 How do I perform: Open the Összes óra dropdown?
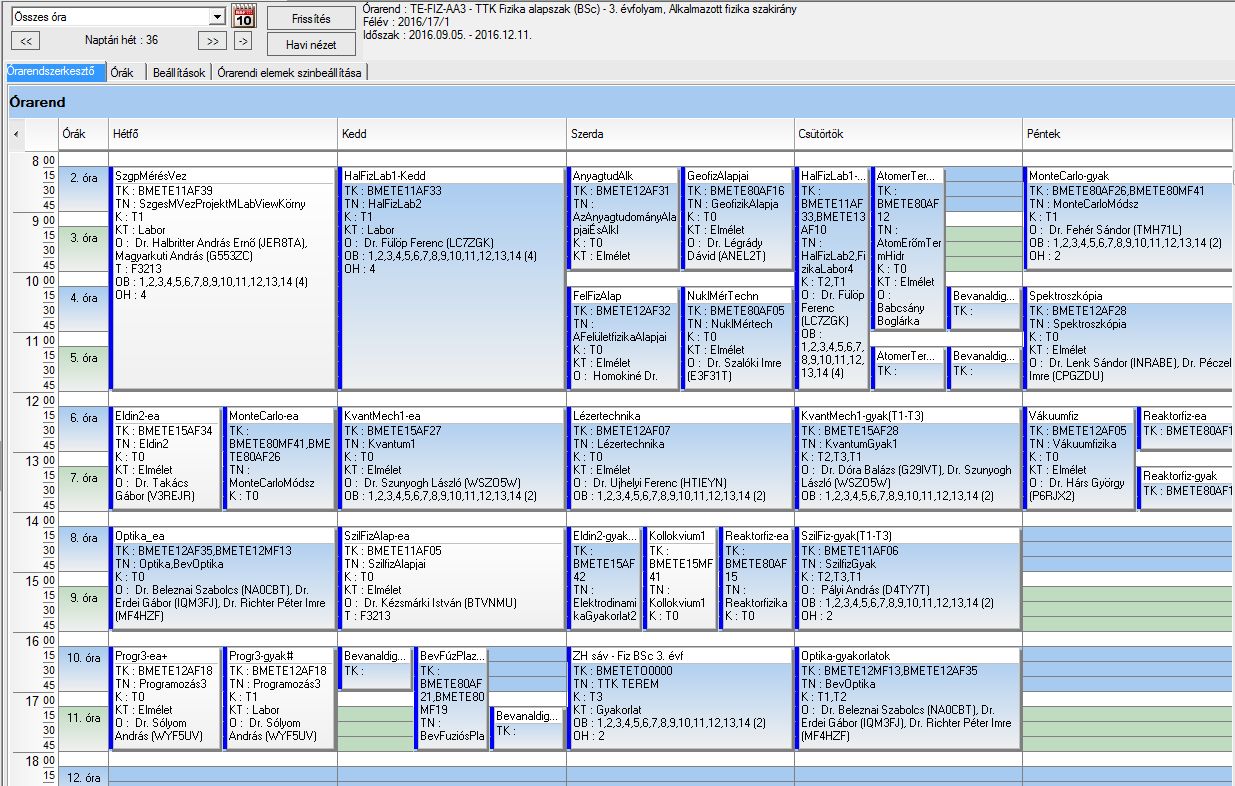click(x=217, y=17)
